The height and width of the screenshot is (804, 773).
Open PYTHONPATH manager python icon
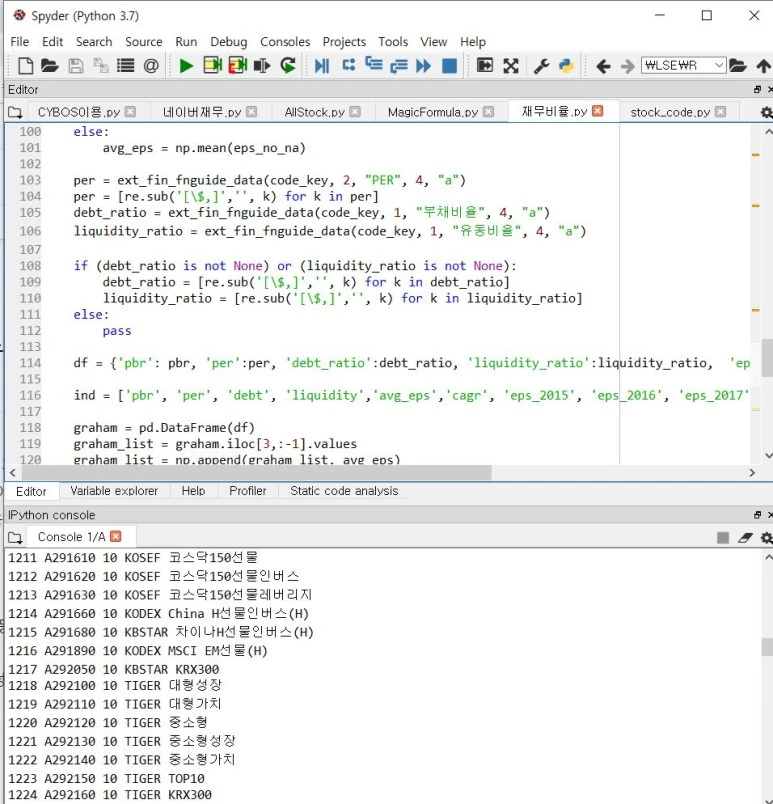tap(566, 66)
